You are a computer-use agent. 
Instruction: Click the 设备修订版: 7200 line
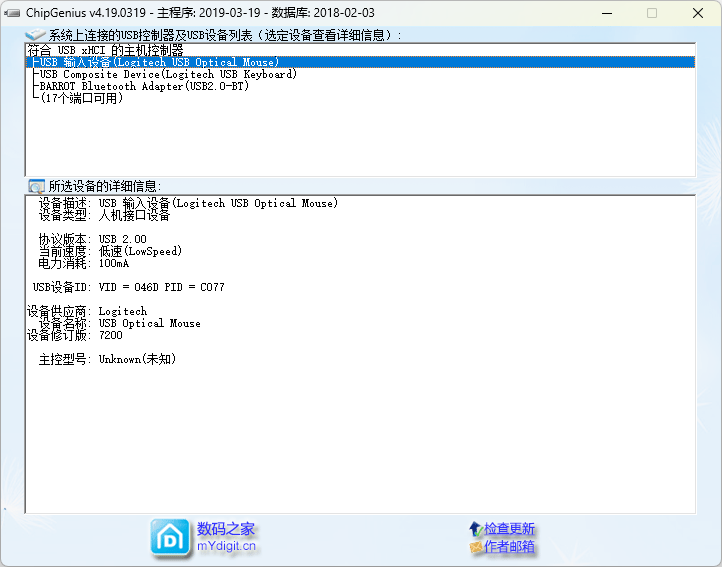coord(75,335)
